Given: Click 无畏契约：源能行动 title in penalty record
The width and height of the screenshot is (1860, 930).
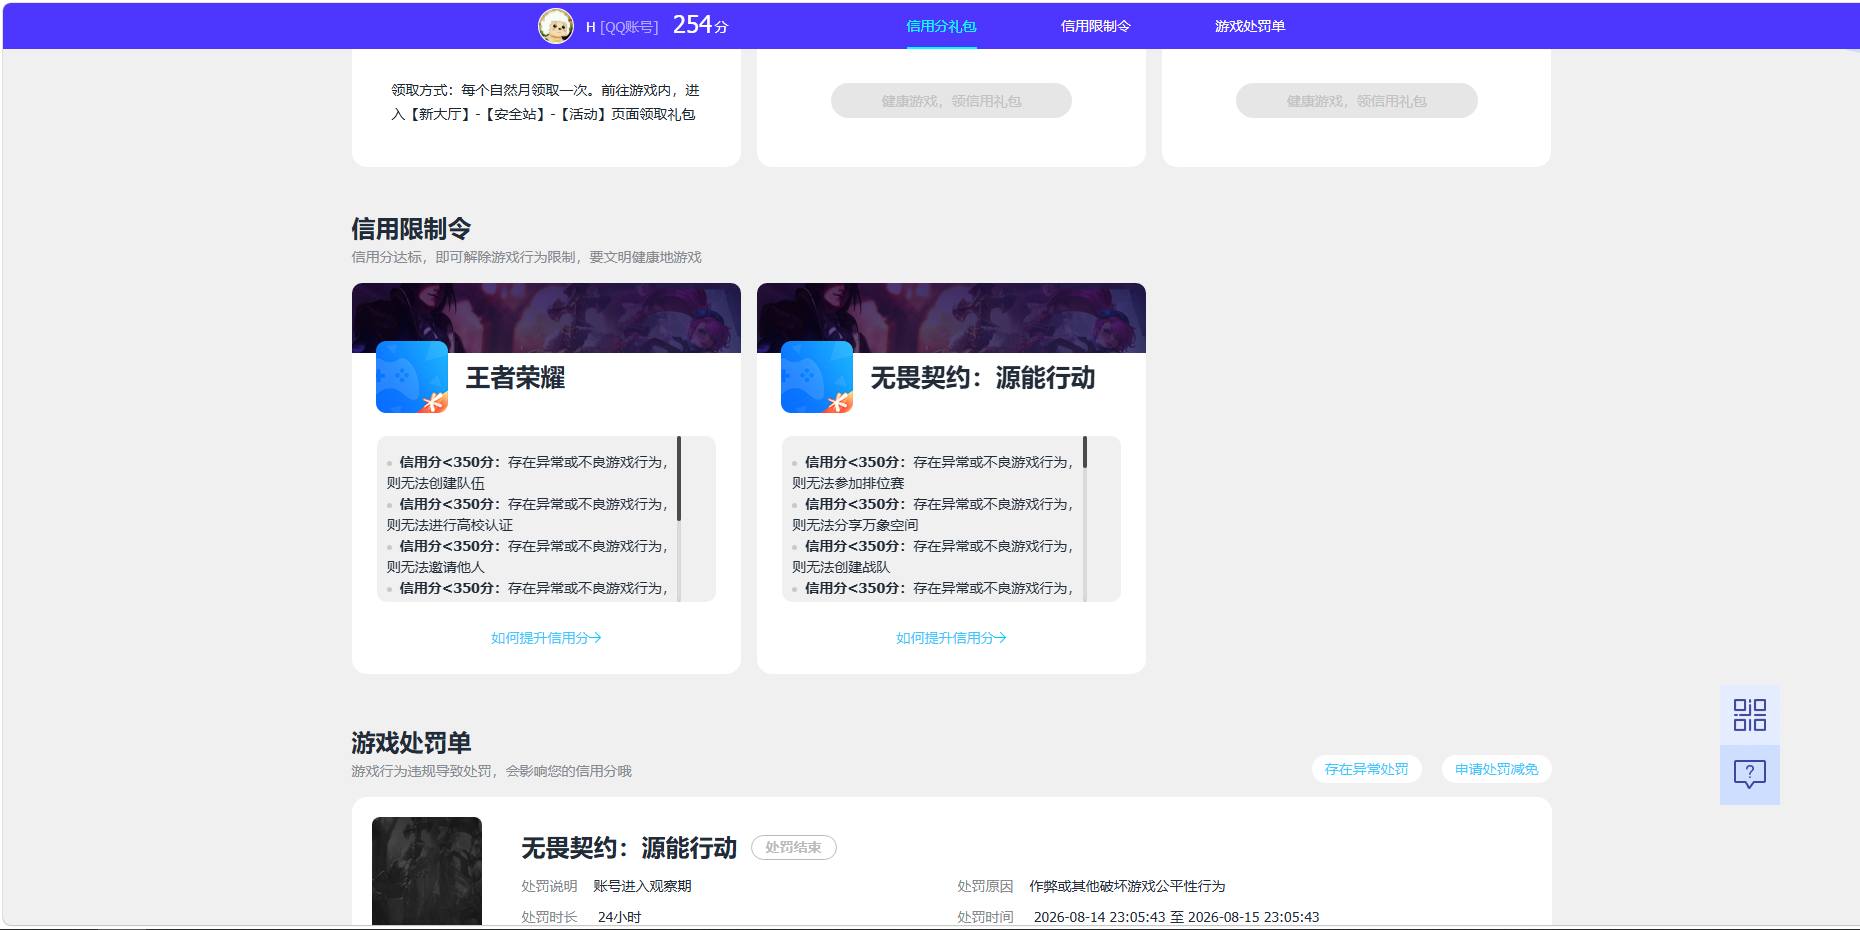Looking at the screenshot, I should pyautogui.click(x=629, y=848).
